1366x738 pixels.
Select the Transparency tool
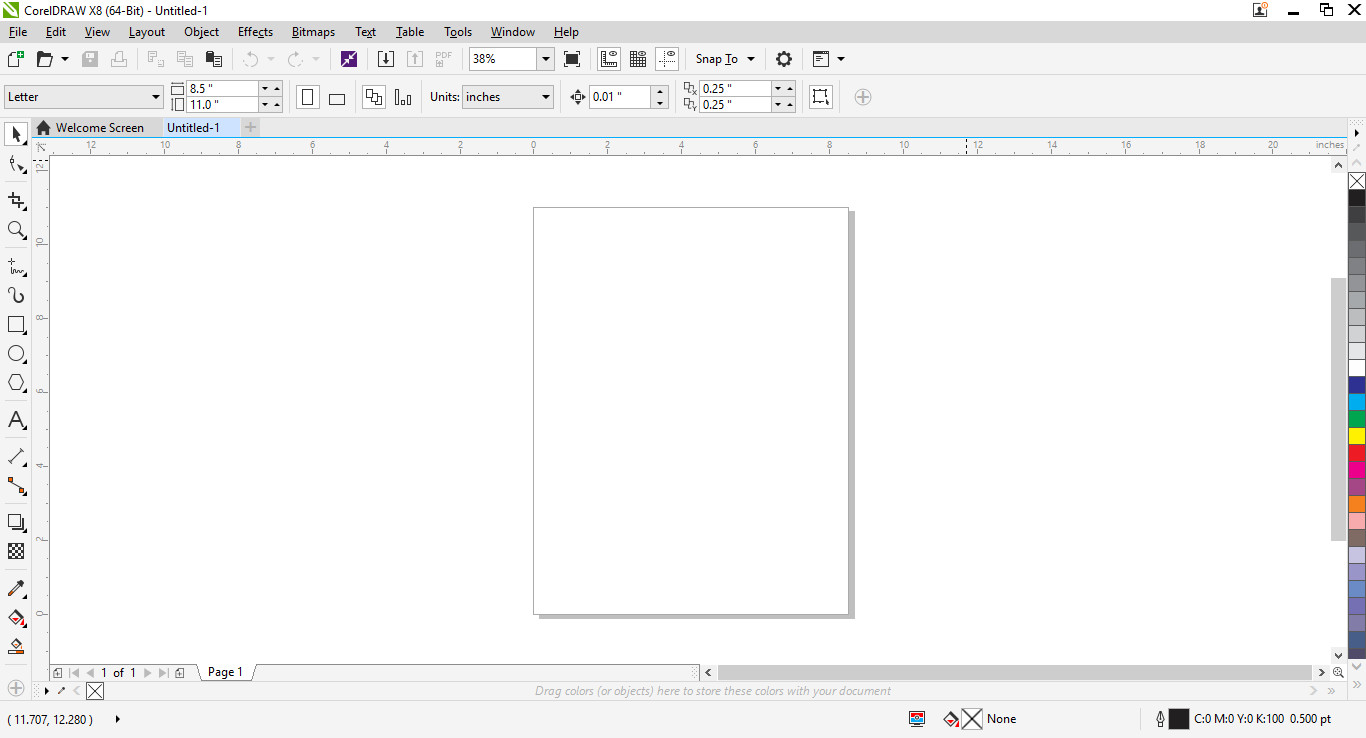click(17, 551)
